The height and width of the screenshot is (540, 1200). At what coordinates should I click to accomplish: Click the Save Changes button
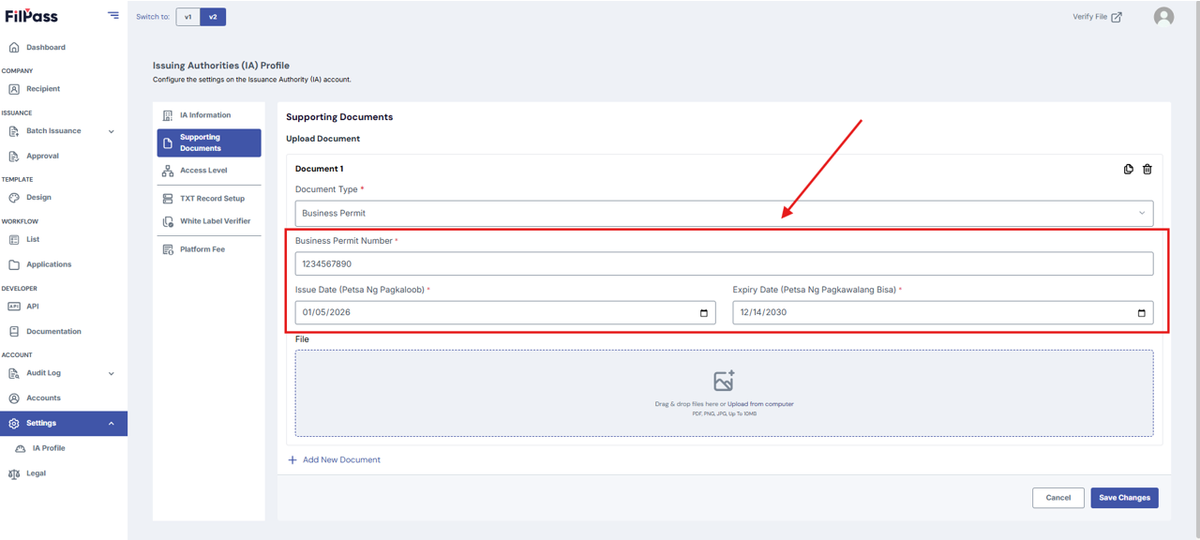1125,497
